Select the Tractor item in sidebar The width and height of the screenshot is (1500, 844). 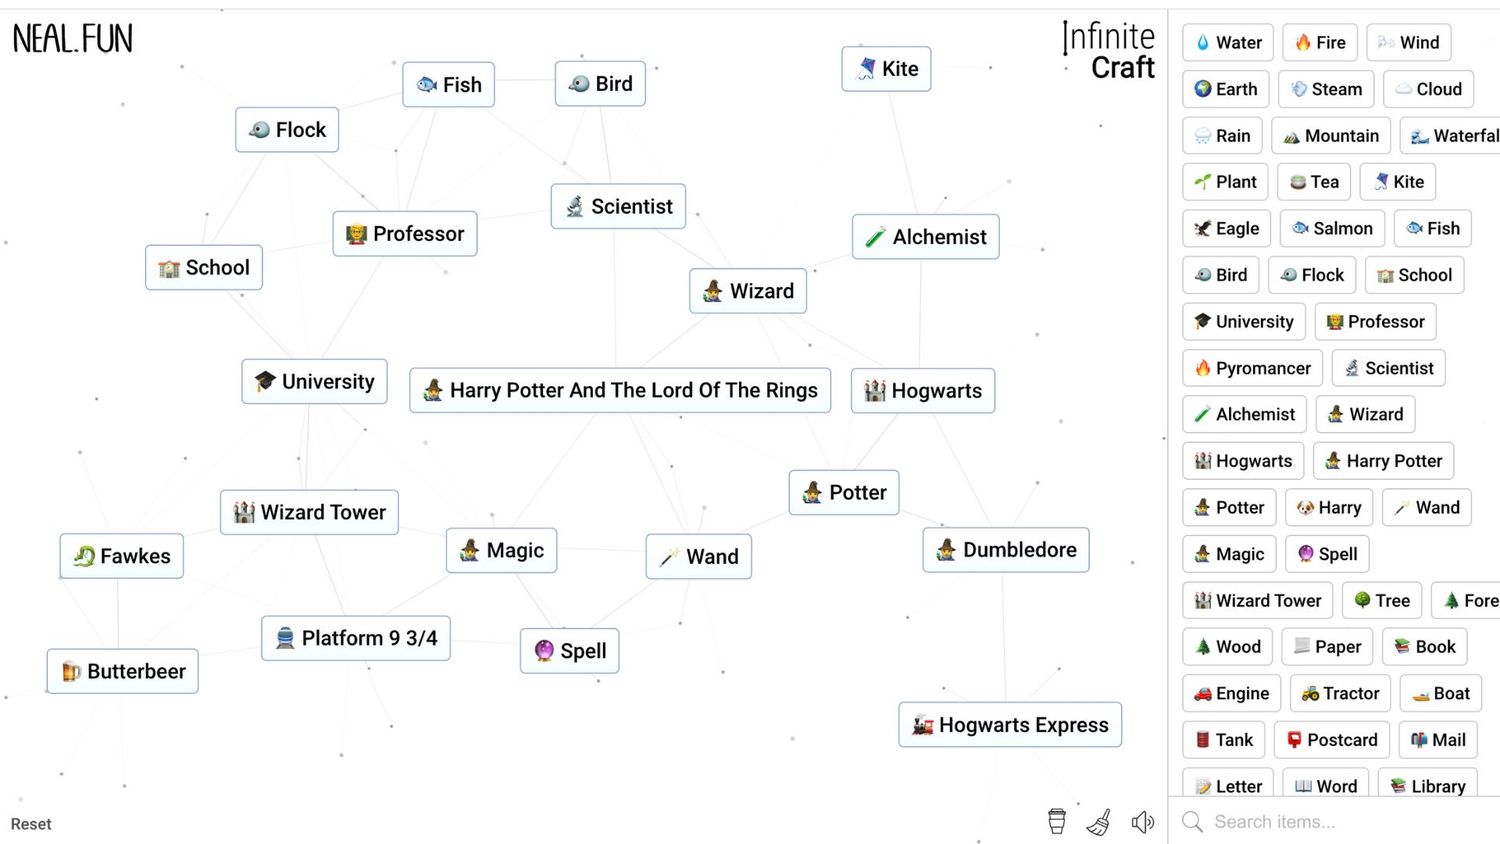pos(1339,694)
